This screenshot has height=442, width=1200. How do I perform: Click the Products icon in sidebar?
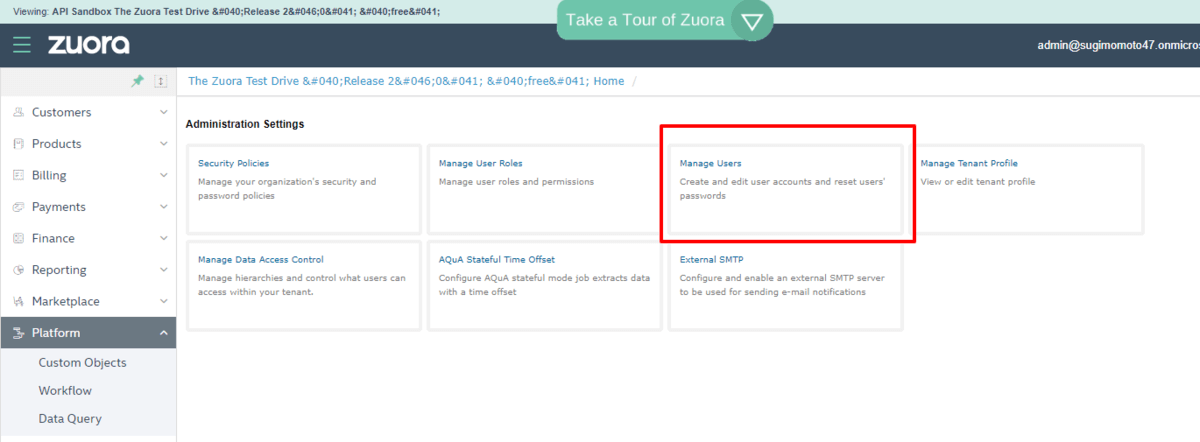pos(18,144)
